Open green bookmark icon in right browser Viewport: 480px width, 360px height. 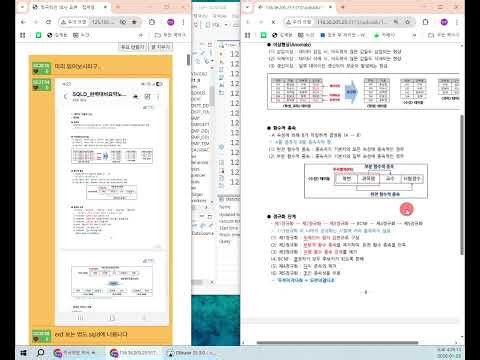coord(263,35)
